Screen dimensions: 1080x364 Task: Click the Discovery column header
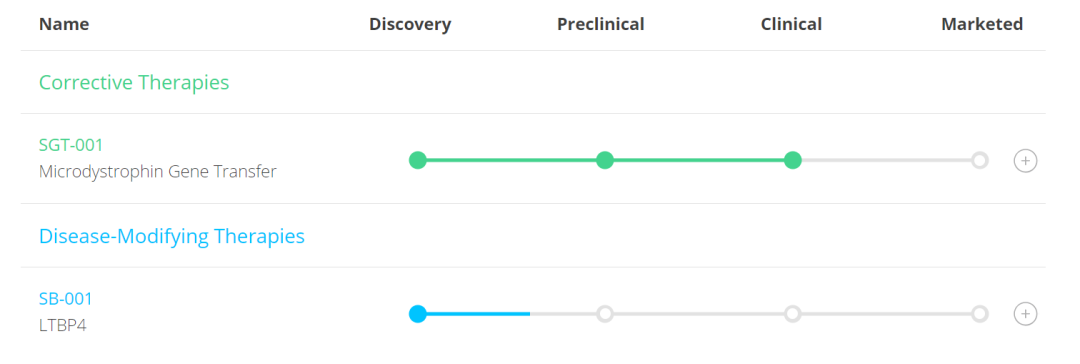410,24
